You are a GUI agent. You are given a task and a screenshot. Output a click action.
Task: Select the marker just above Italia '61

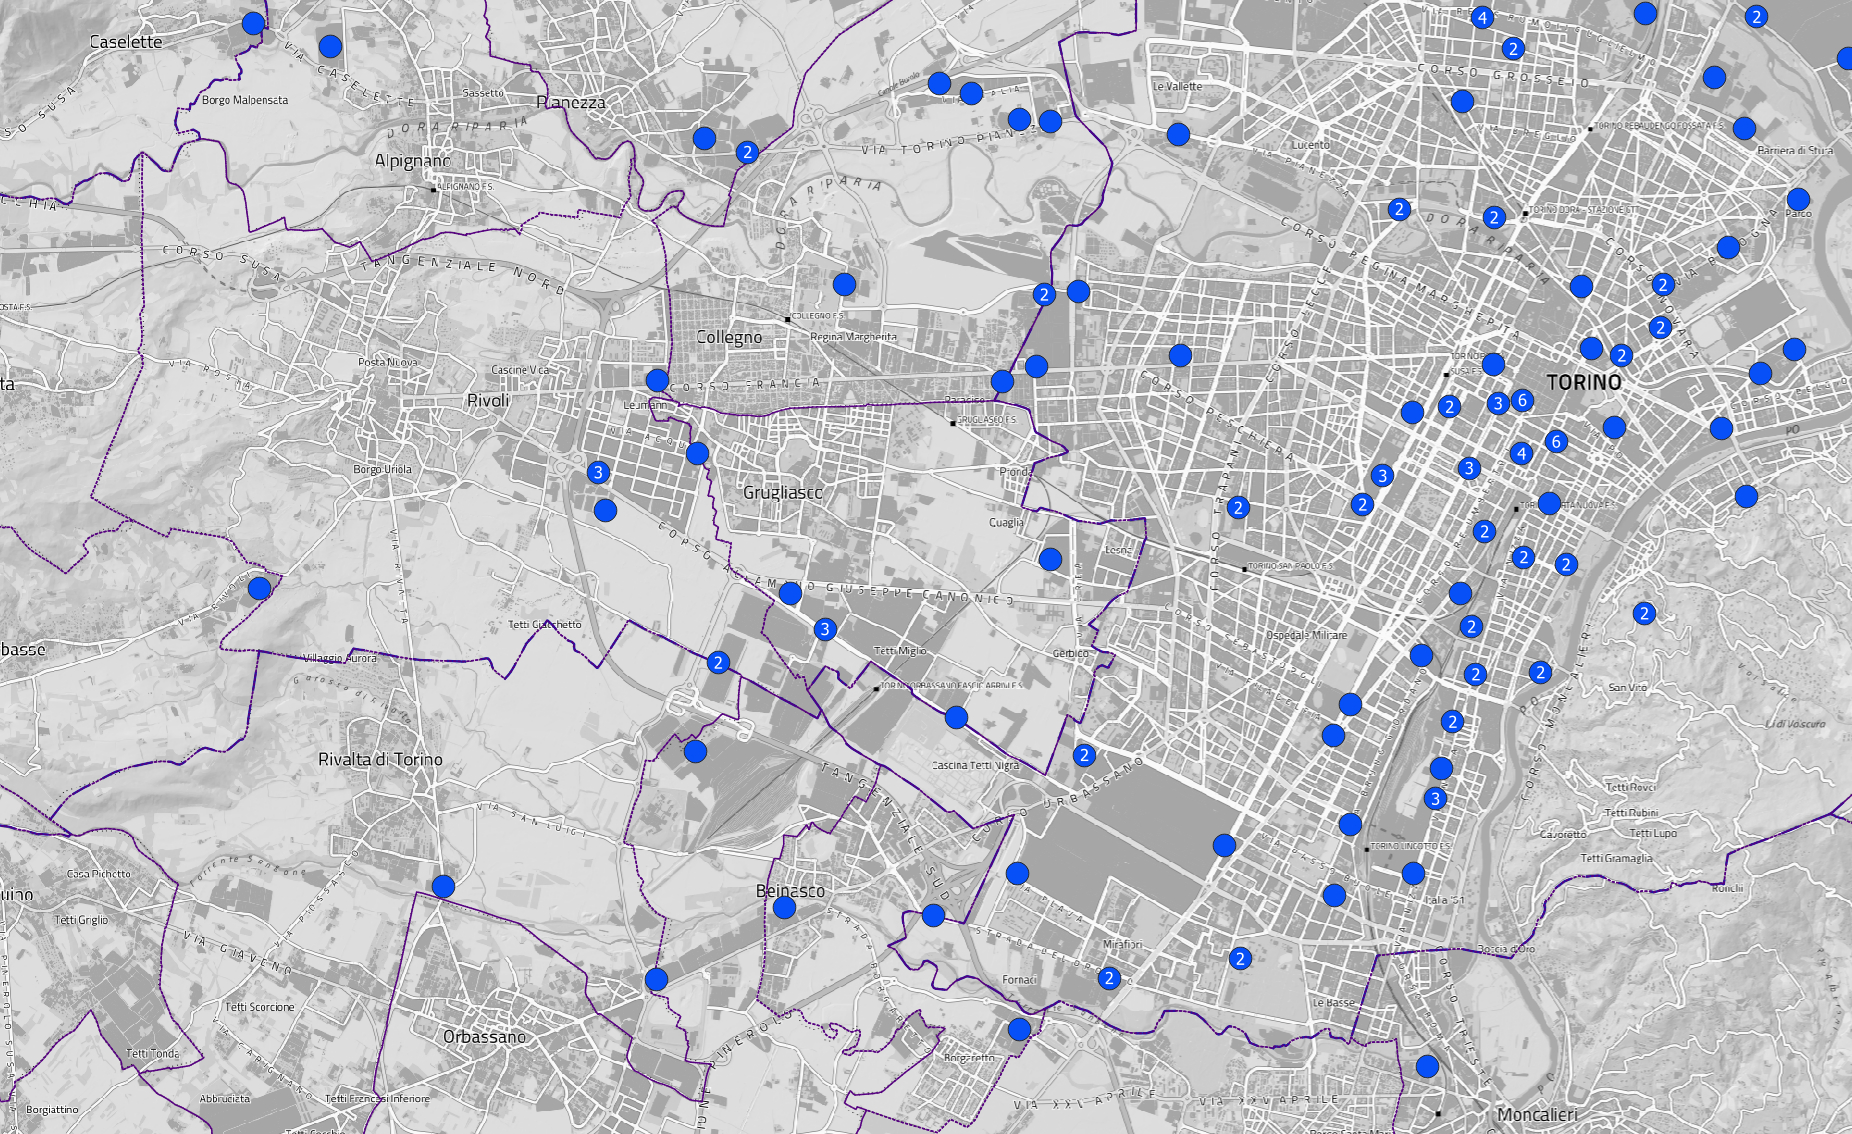[1413, 874]
